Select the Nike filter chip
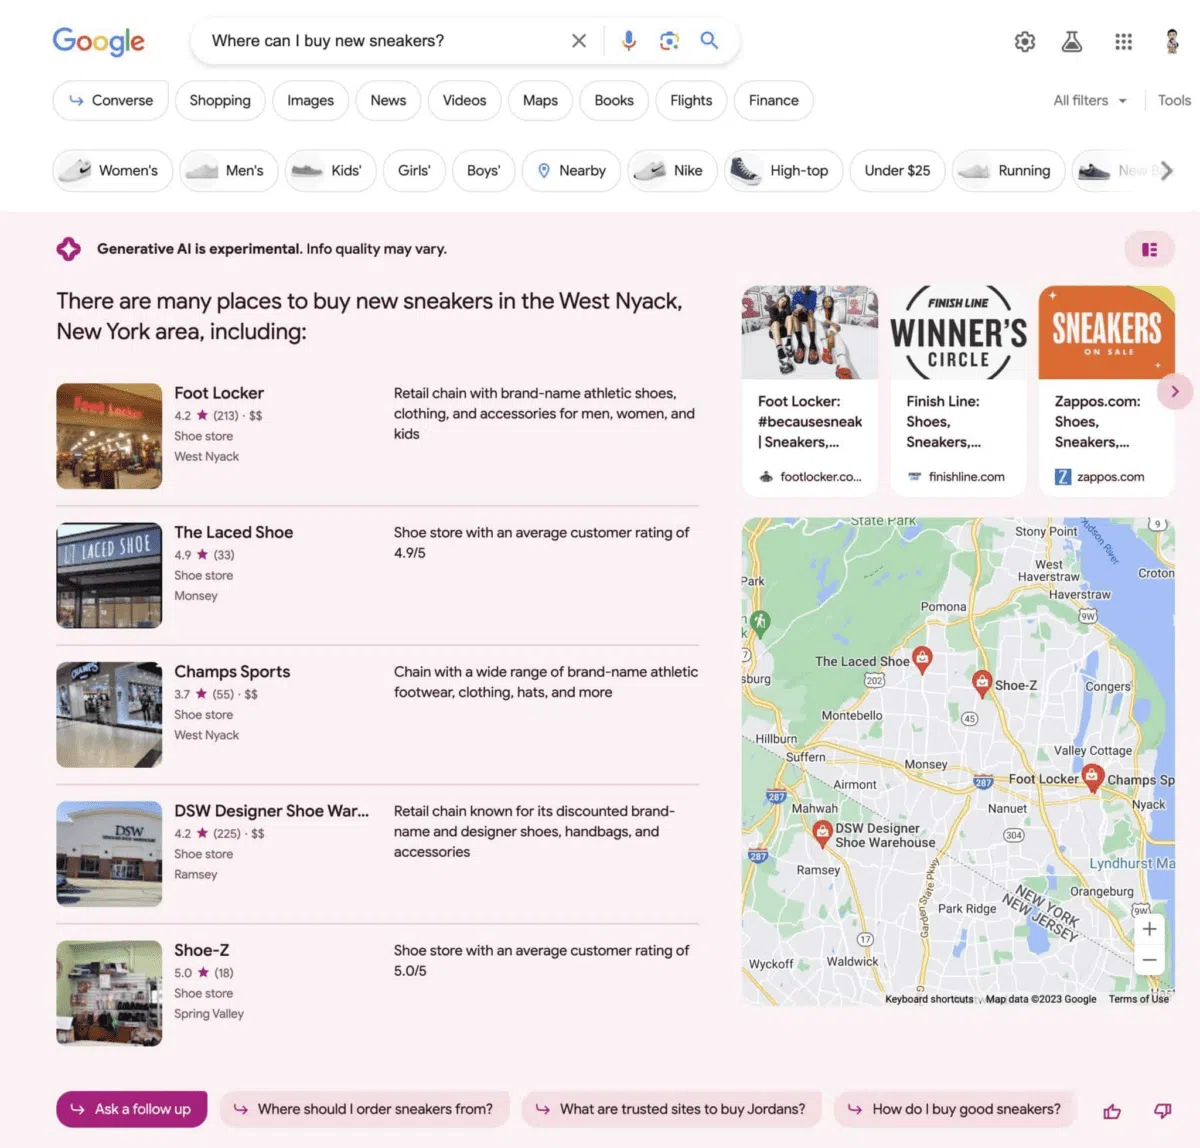The image size is (1200, 1148). [672, 170]
